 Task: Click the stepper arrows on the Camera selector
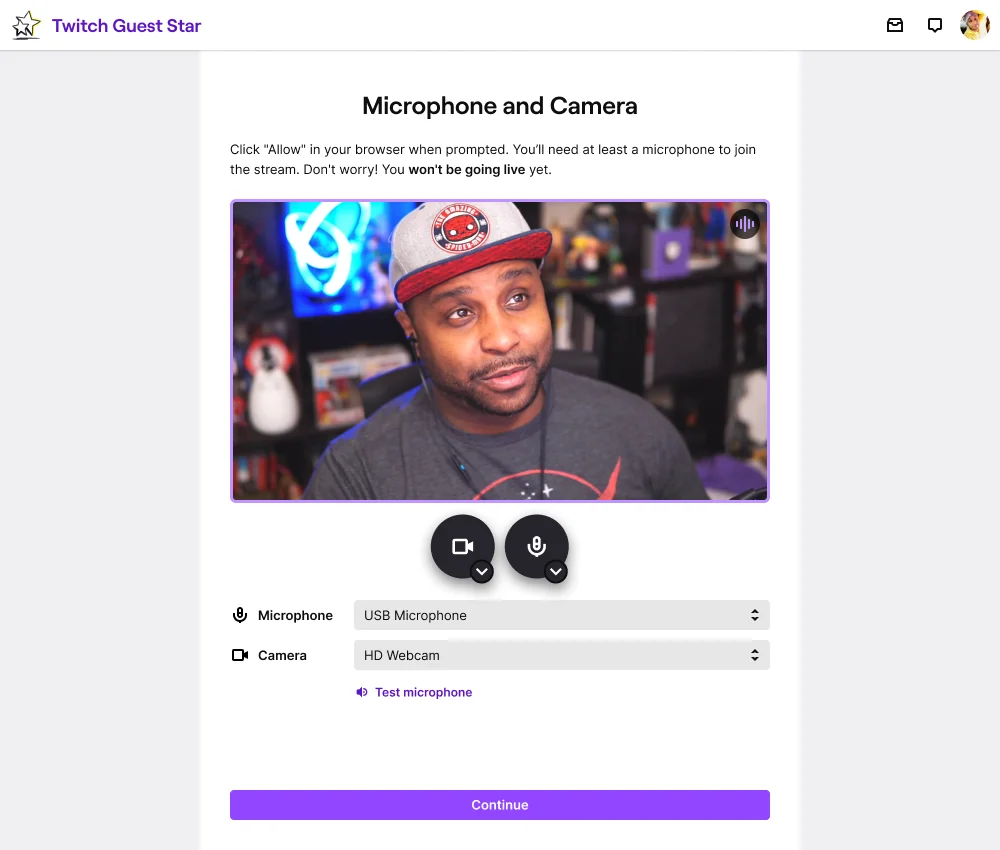point(755,655)
